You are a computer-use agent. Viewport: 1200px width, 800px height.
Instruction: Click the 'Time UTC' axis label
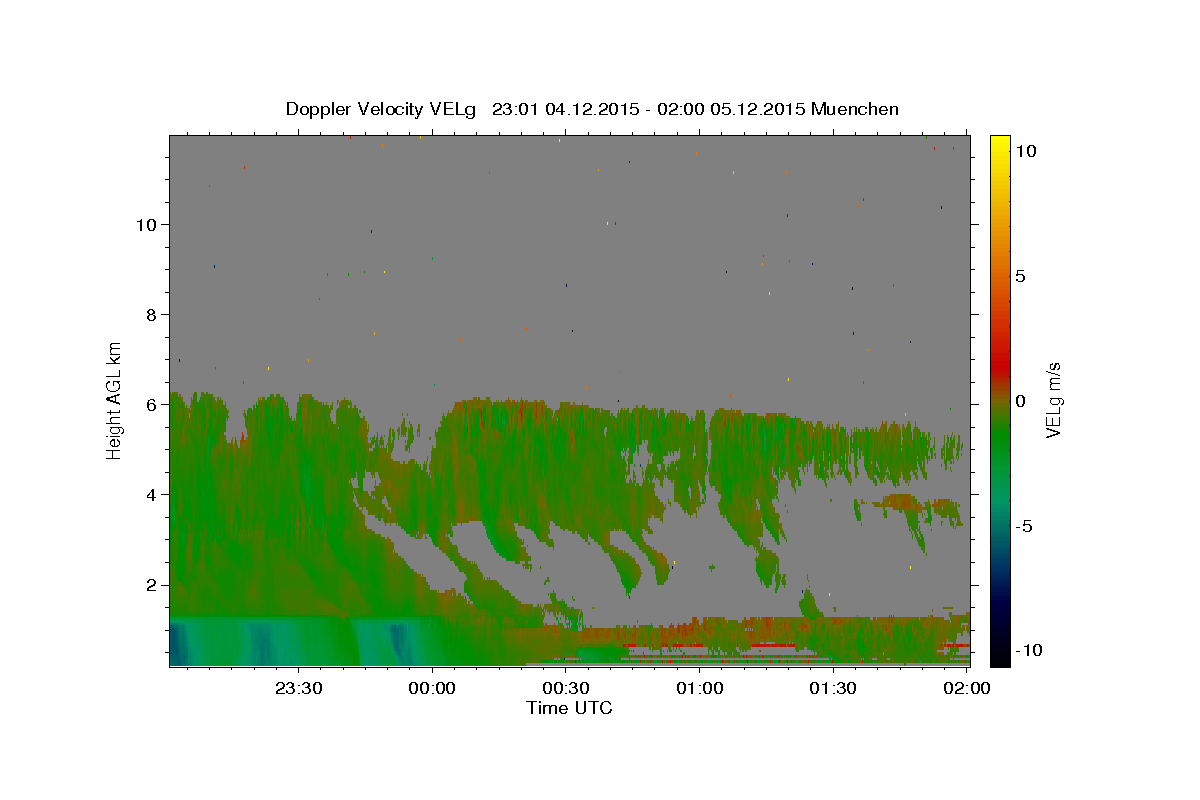click(x=569, y=708)
